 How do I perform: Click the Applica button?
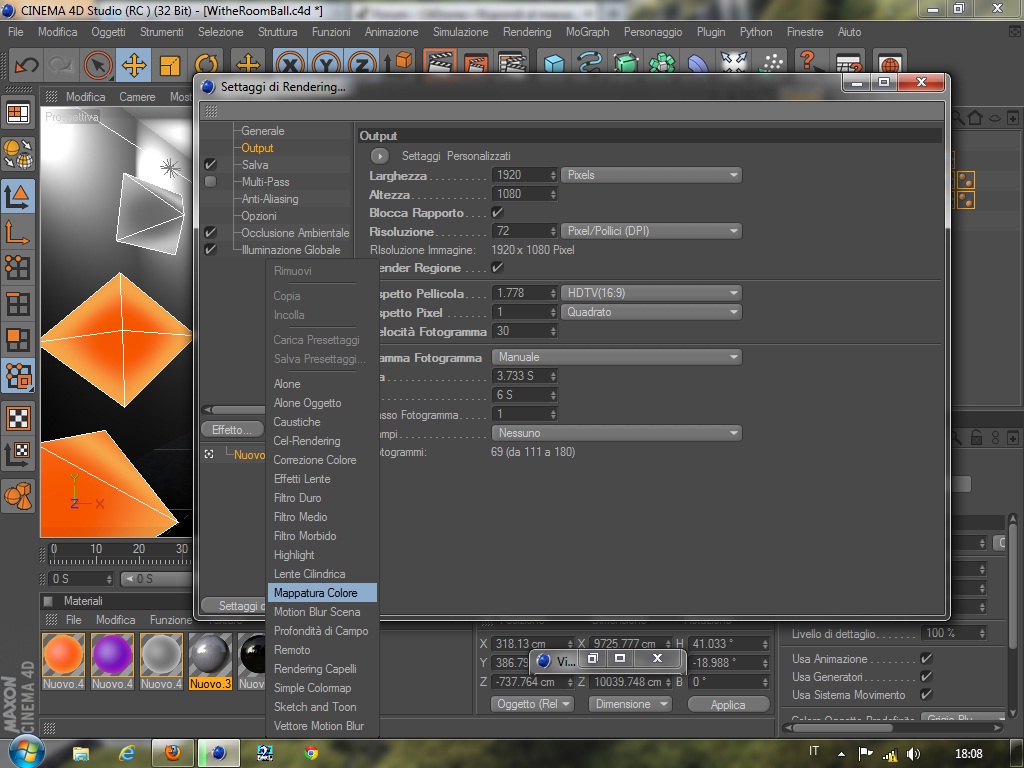[x=728, y=704]
